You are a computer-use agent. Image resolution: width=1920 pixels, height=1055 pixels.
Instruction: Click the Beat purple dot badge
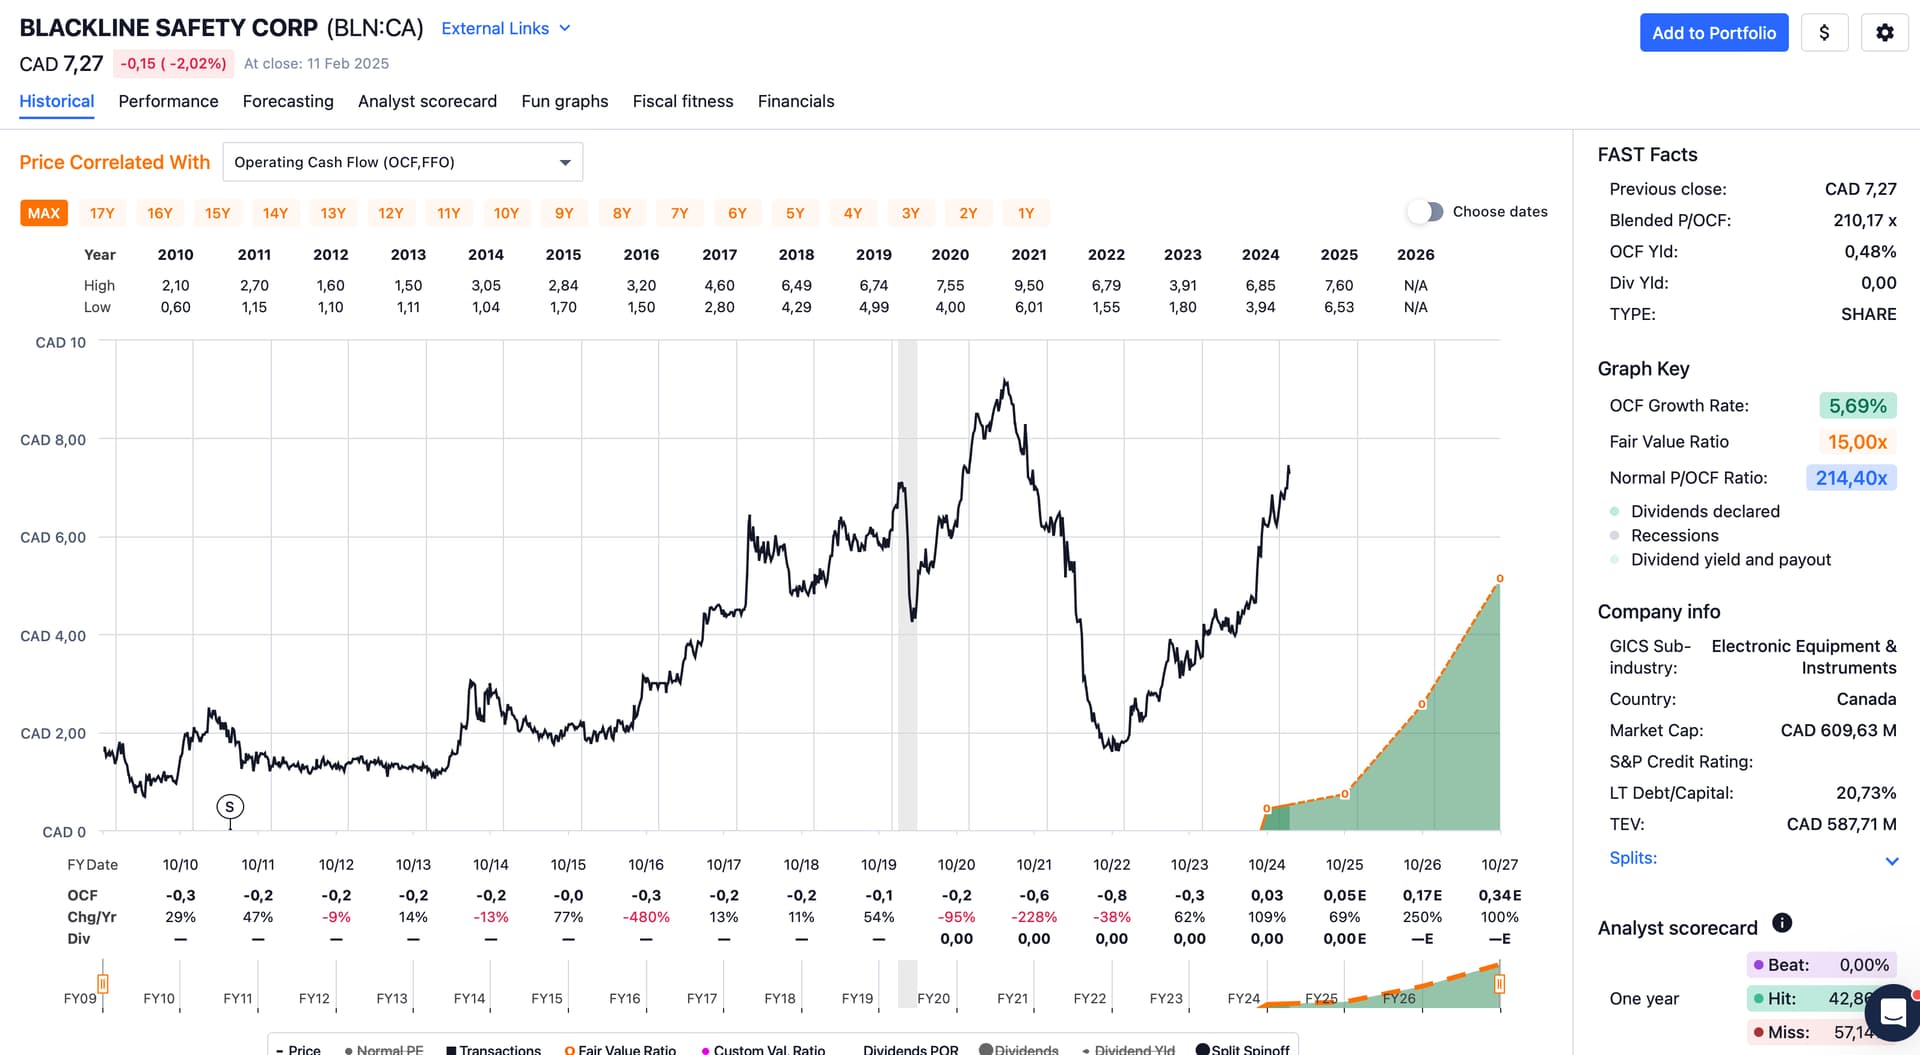click(x=1822, y=965)
